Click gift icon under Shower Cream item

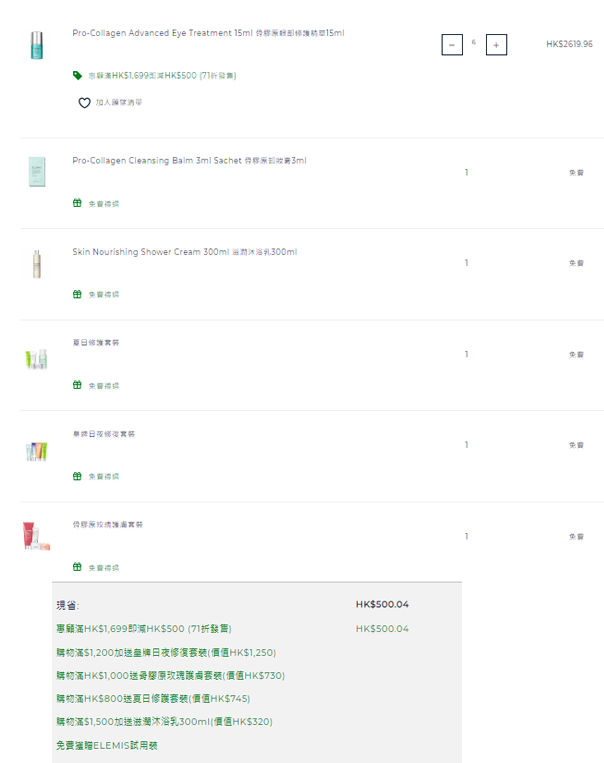pyautogui.click(x=77, y=294)
